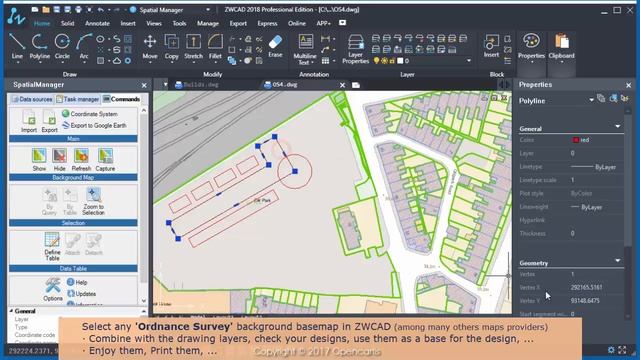Select the Circle tool
Image resolution: width=640 pixels, height=360 pixels.
coord(62,46)
